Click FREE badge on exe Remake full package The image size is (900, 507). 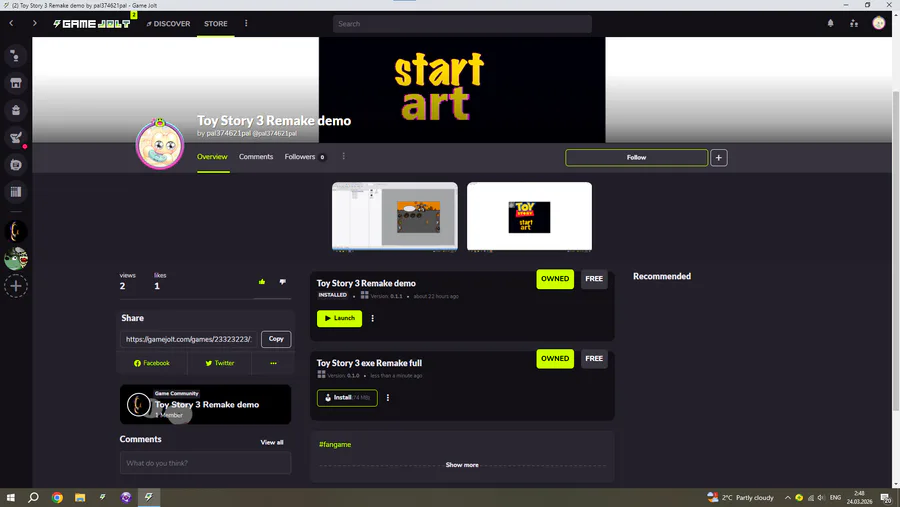pos(594,358)
